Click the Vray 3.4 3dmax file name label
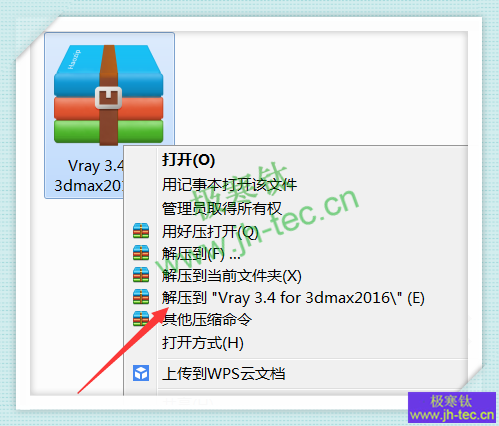This screenshot has width=499, height=426. 89,176
